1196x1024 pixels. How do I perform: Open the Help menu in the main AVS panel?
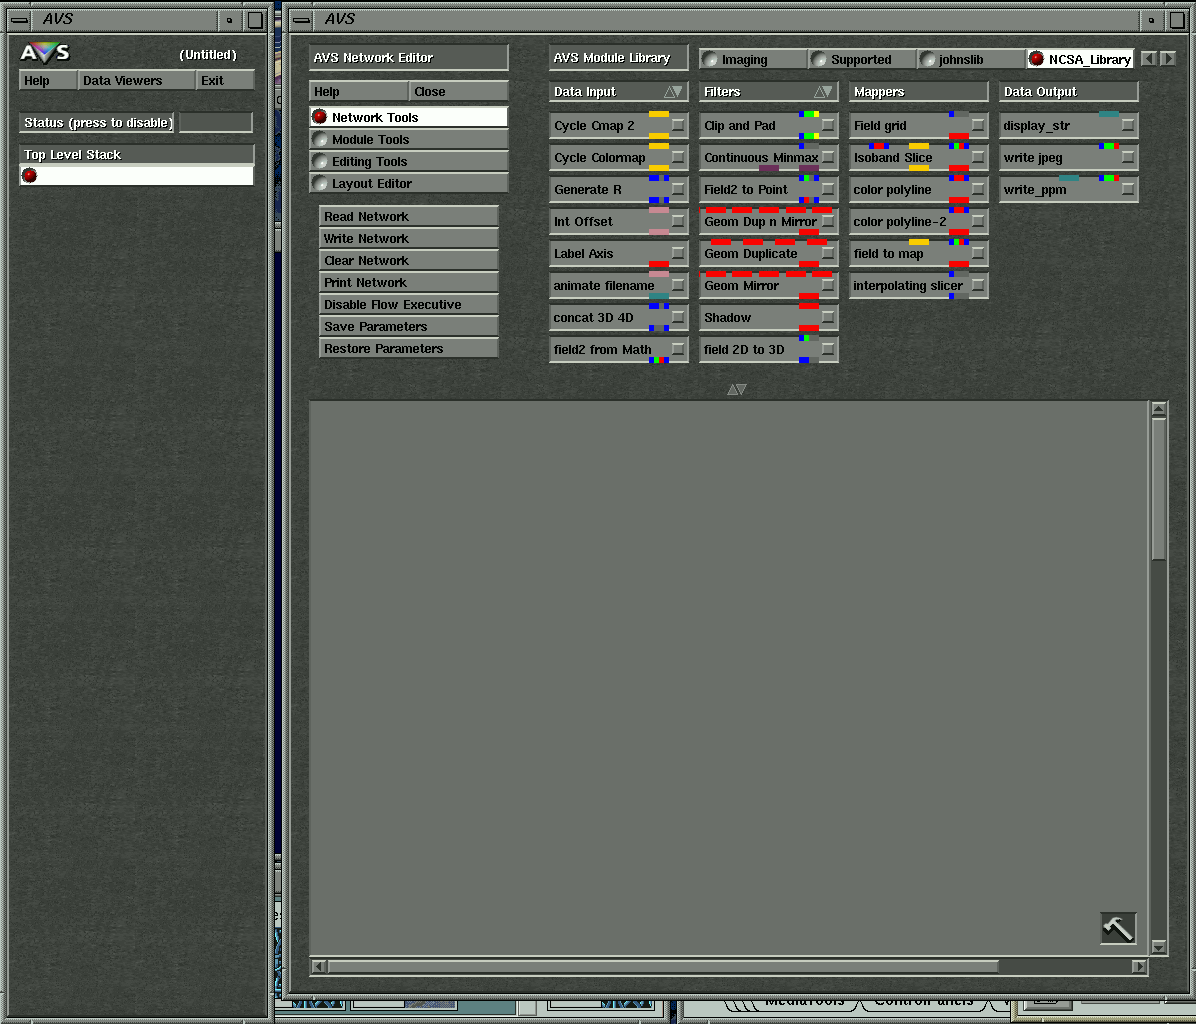(x=48, y=80)
